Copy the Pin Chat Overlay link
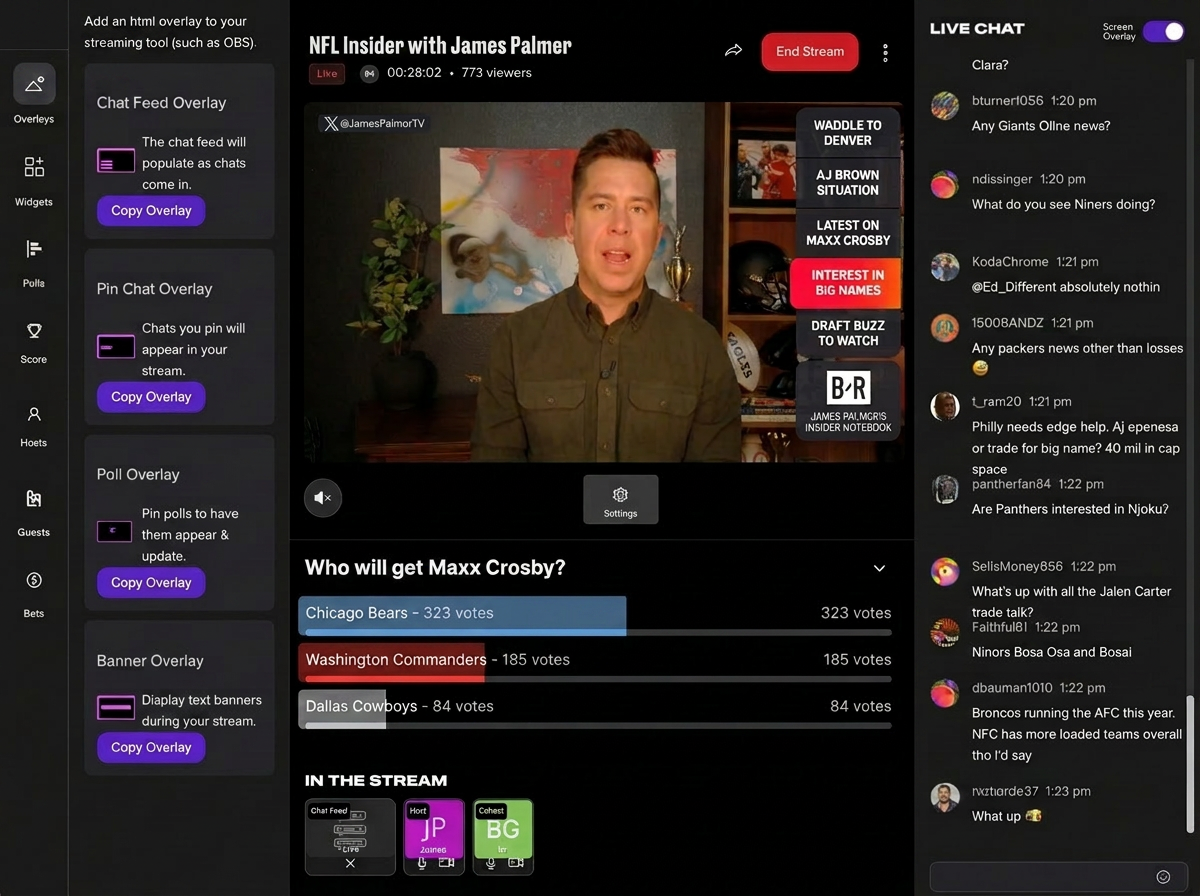This screenshot has height=896, width=1200. click(151, 397)
